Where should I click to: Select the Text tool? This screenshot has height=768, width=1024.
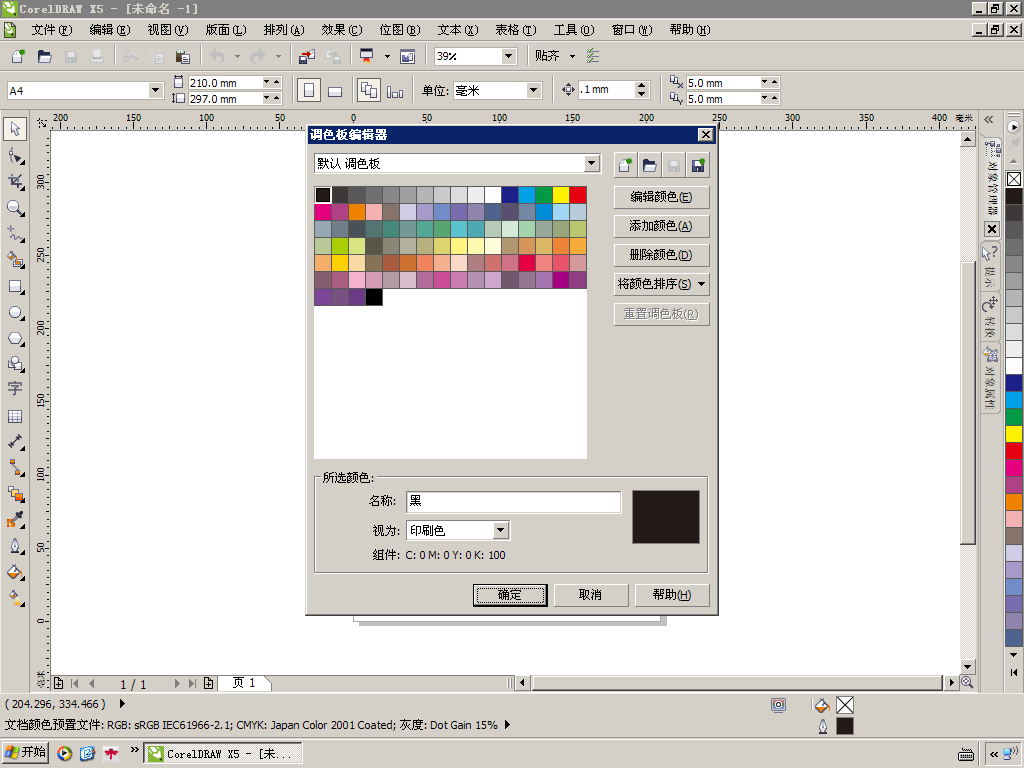tap(15, 389)
